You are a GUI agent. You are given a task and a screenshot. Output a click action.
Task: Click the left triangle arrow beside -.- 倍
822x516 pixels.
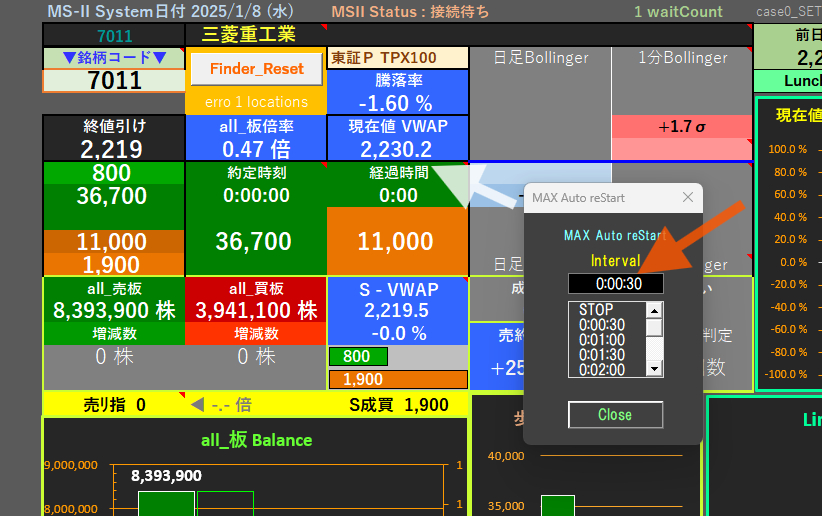click(197, 405)
